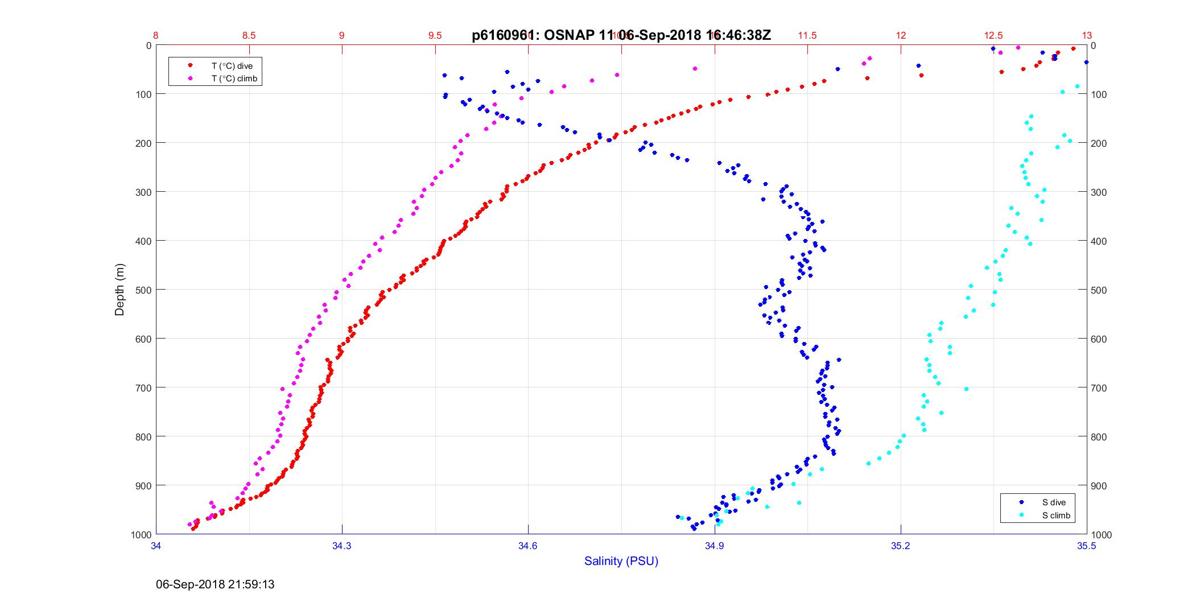This screenshot has height=601, width=1200.
Task: Click the red '13' temperature tick label
Action: coord(1086,35)
